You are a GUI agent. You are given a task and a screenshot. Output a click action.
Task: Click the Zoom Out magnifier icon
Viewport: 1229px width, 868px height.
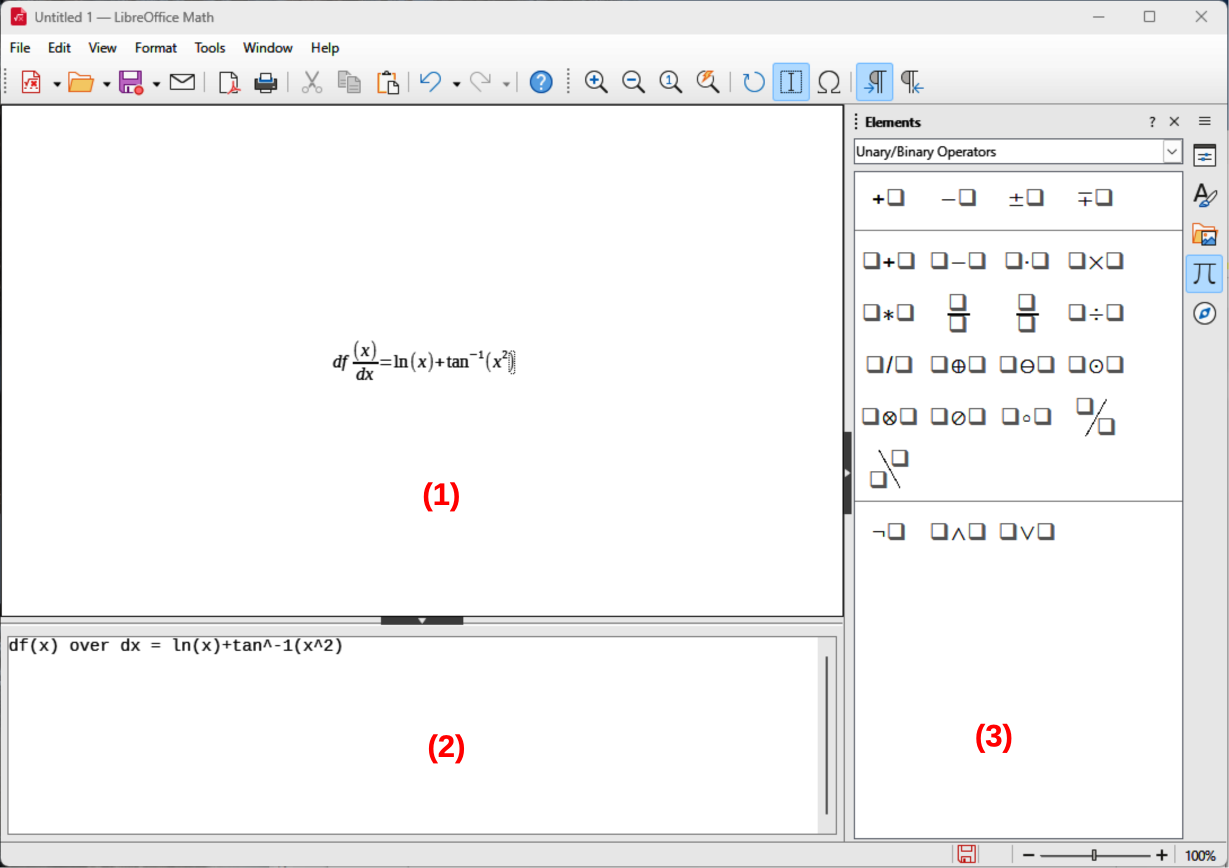point(633,83)
